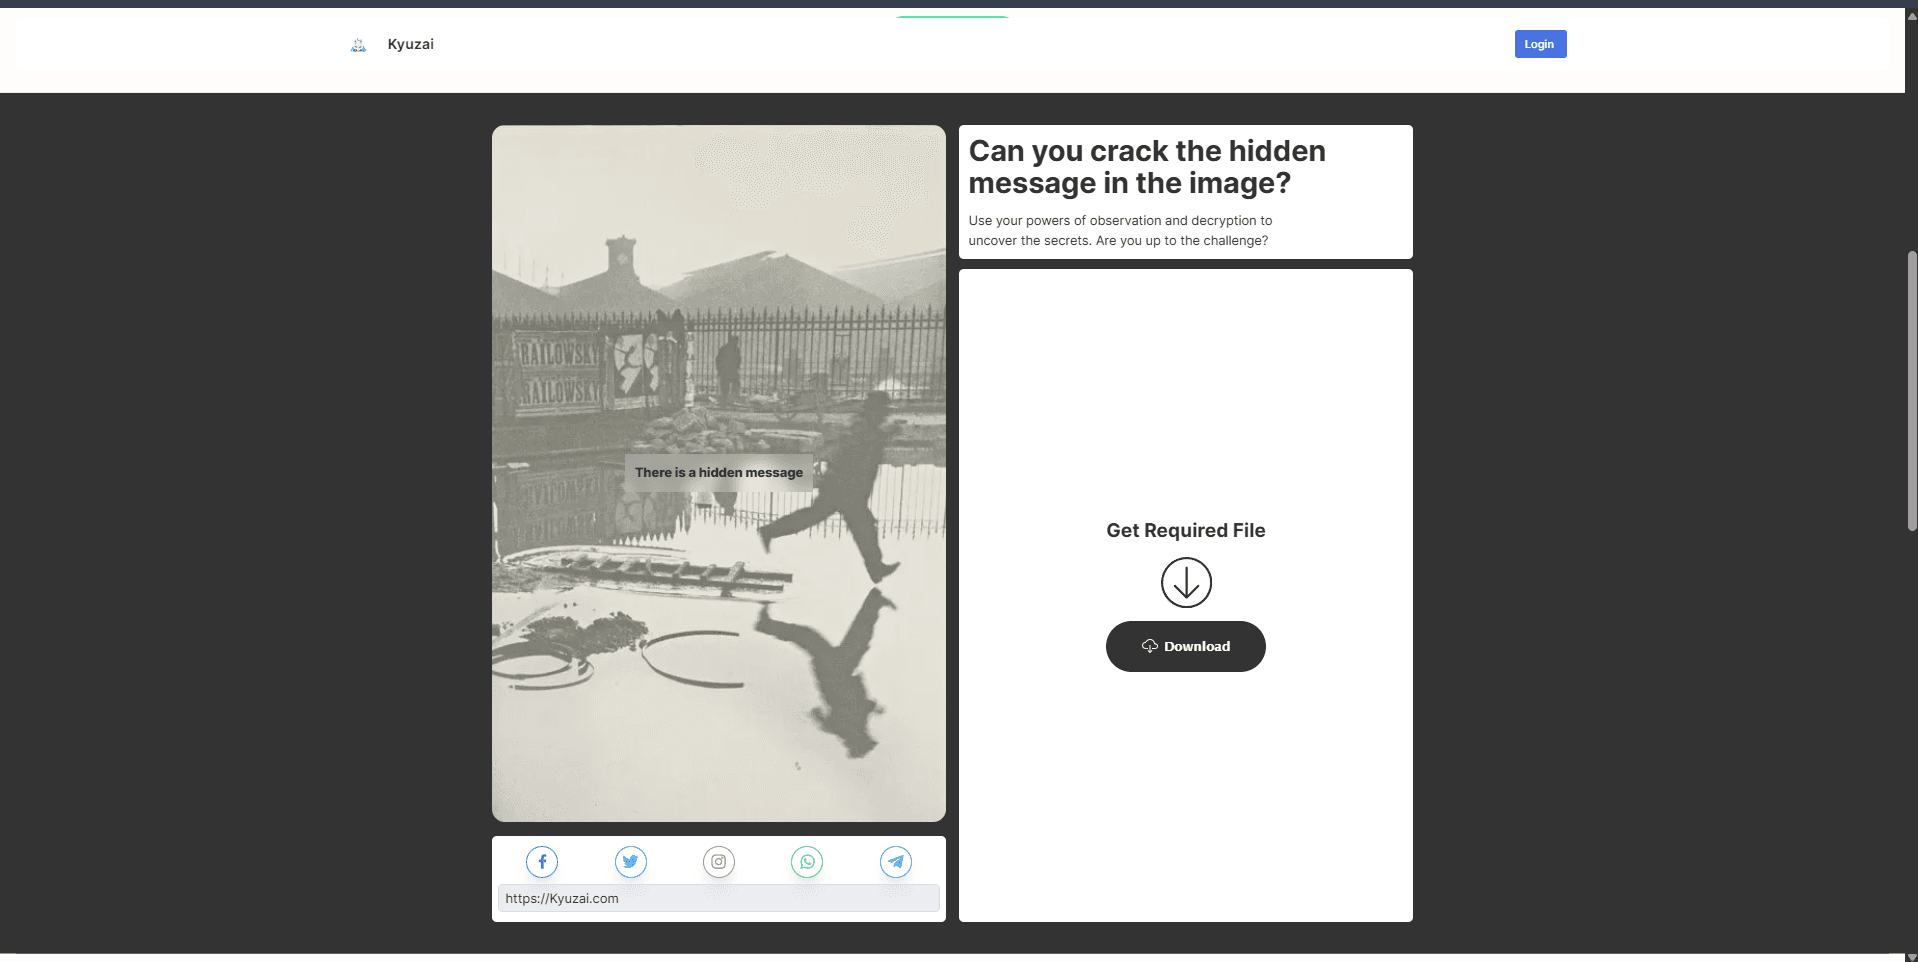Share via WhatsApp icon

click(x=807, y=862)
